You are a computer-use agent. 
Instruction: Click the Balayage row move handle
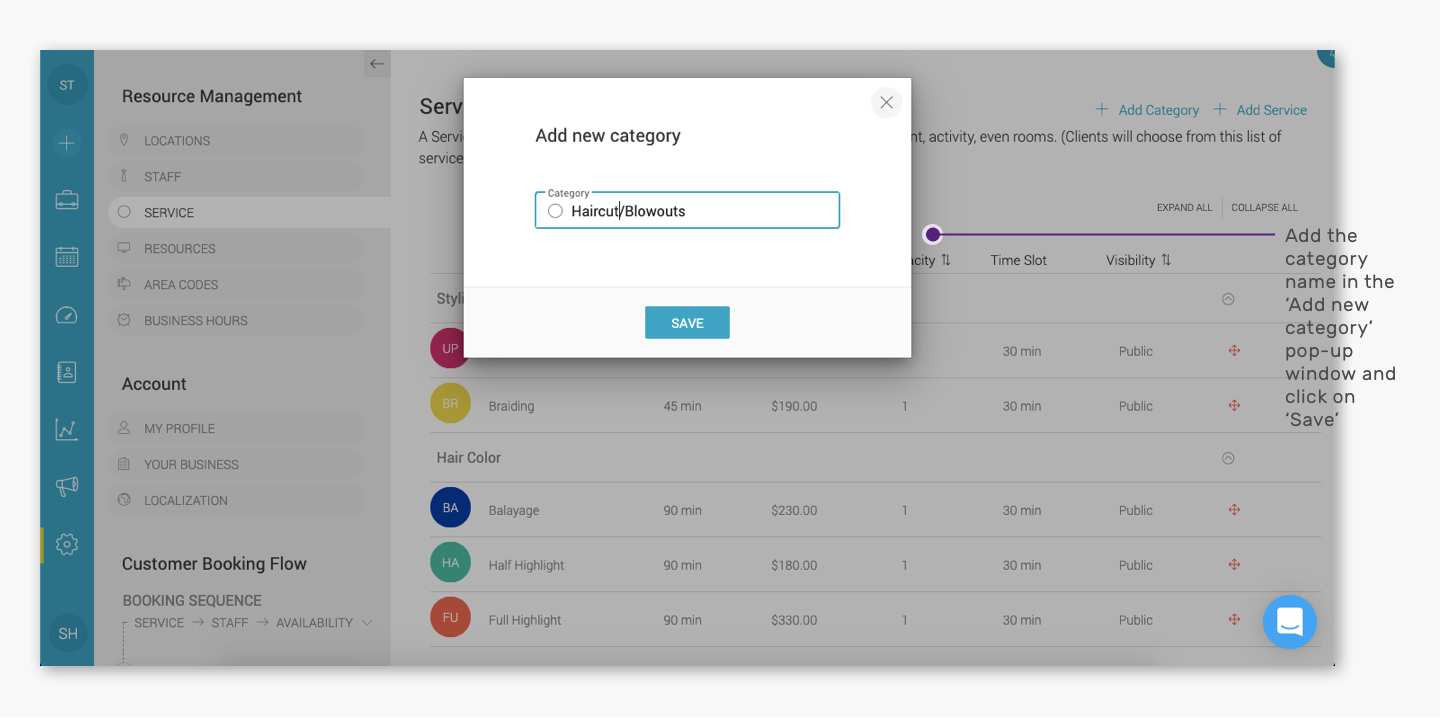click(x=1234, y=510)
